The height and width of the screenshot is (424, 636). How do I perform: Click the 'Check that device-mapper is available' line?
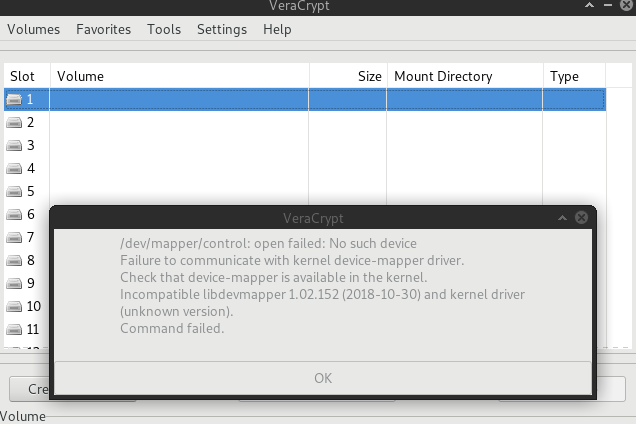[273, 278]
